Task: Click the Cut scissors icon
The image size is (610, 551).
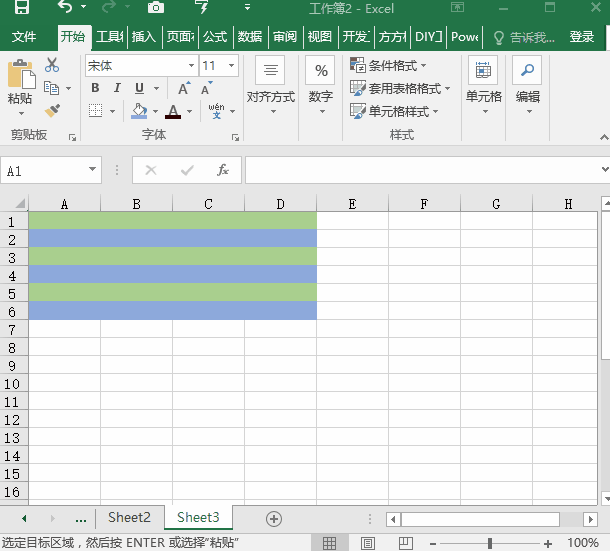Action: 52,65
